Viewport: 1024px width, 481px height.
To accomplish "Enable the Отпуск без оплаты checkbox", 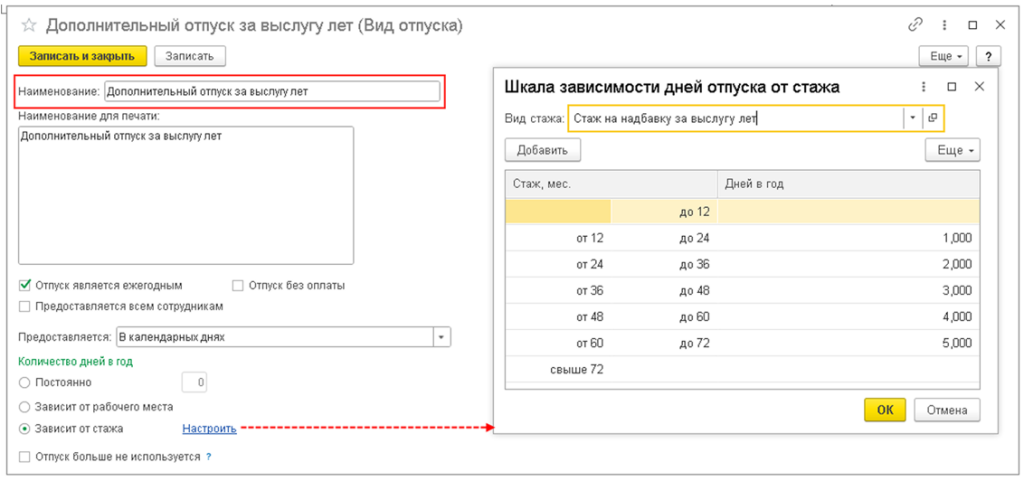I will (238, 285).
